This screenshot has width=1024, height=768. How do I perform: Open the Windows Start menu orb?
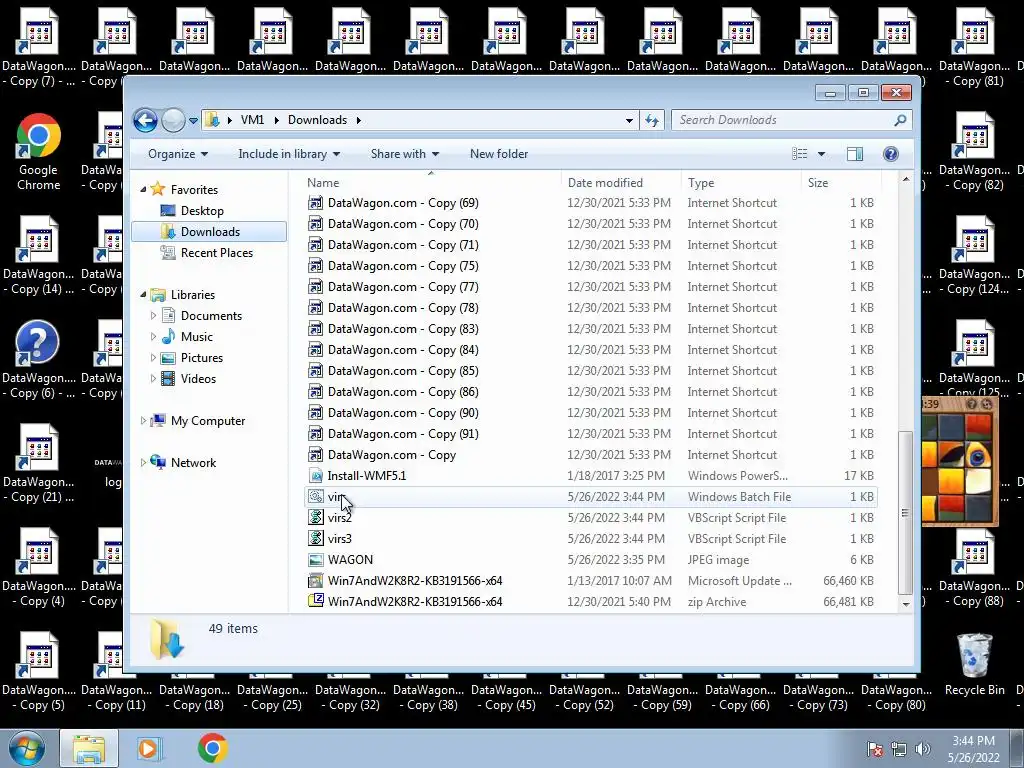[x=27, y=748]
